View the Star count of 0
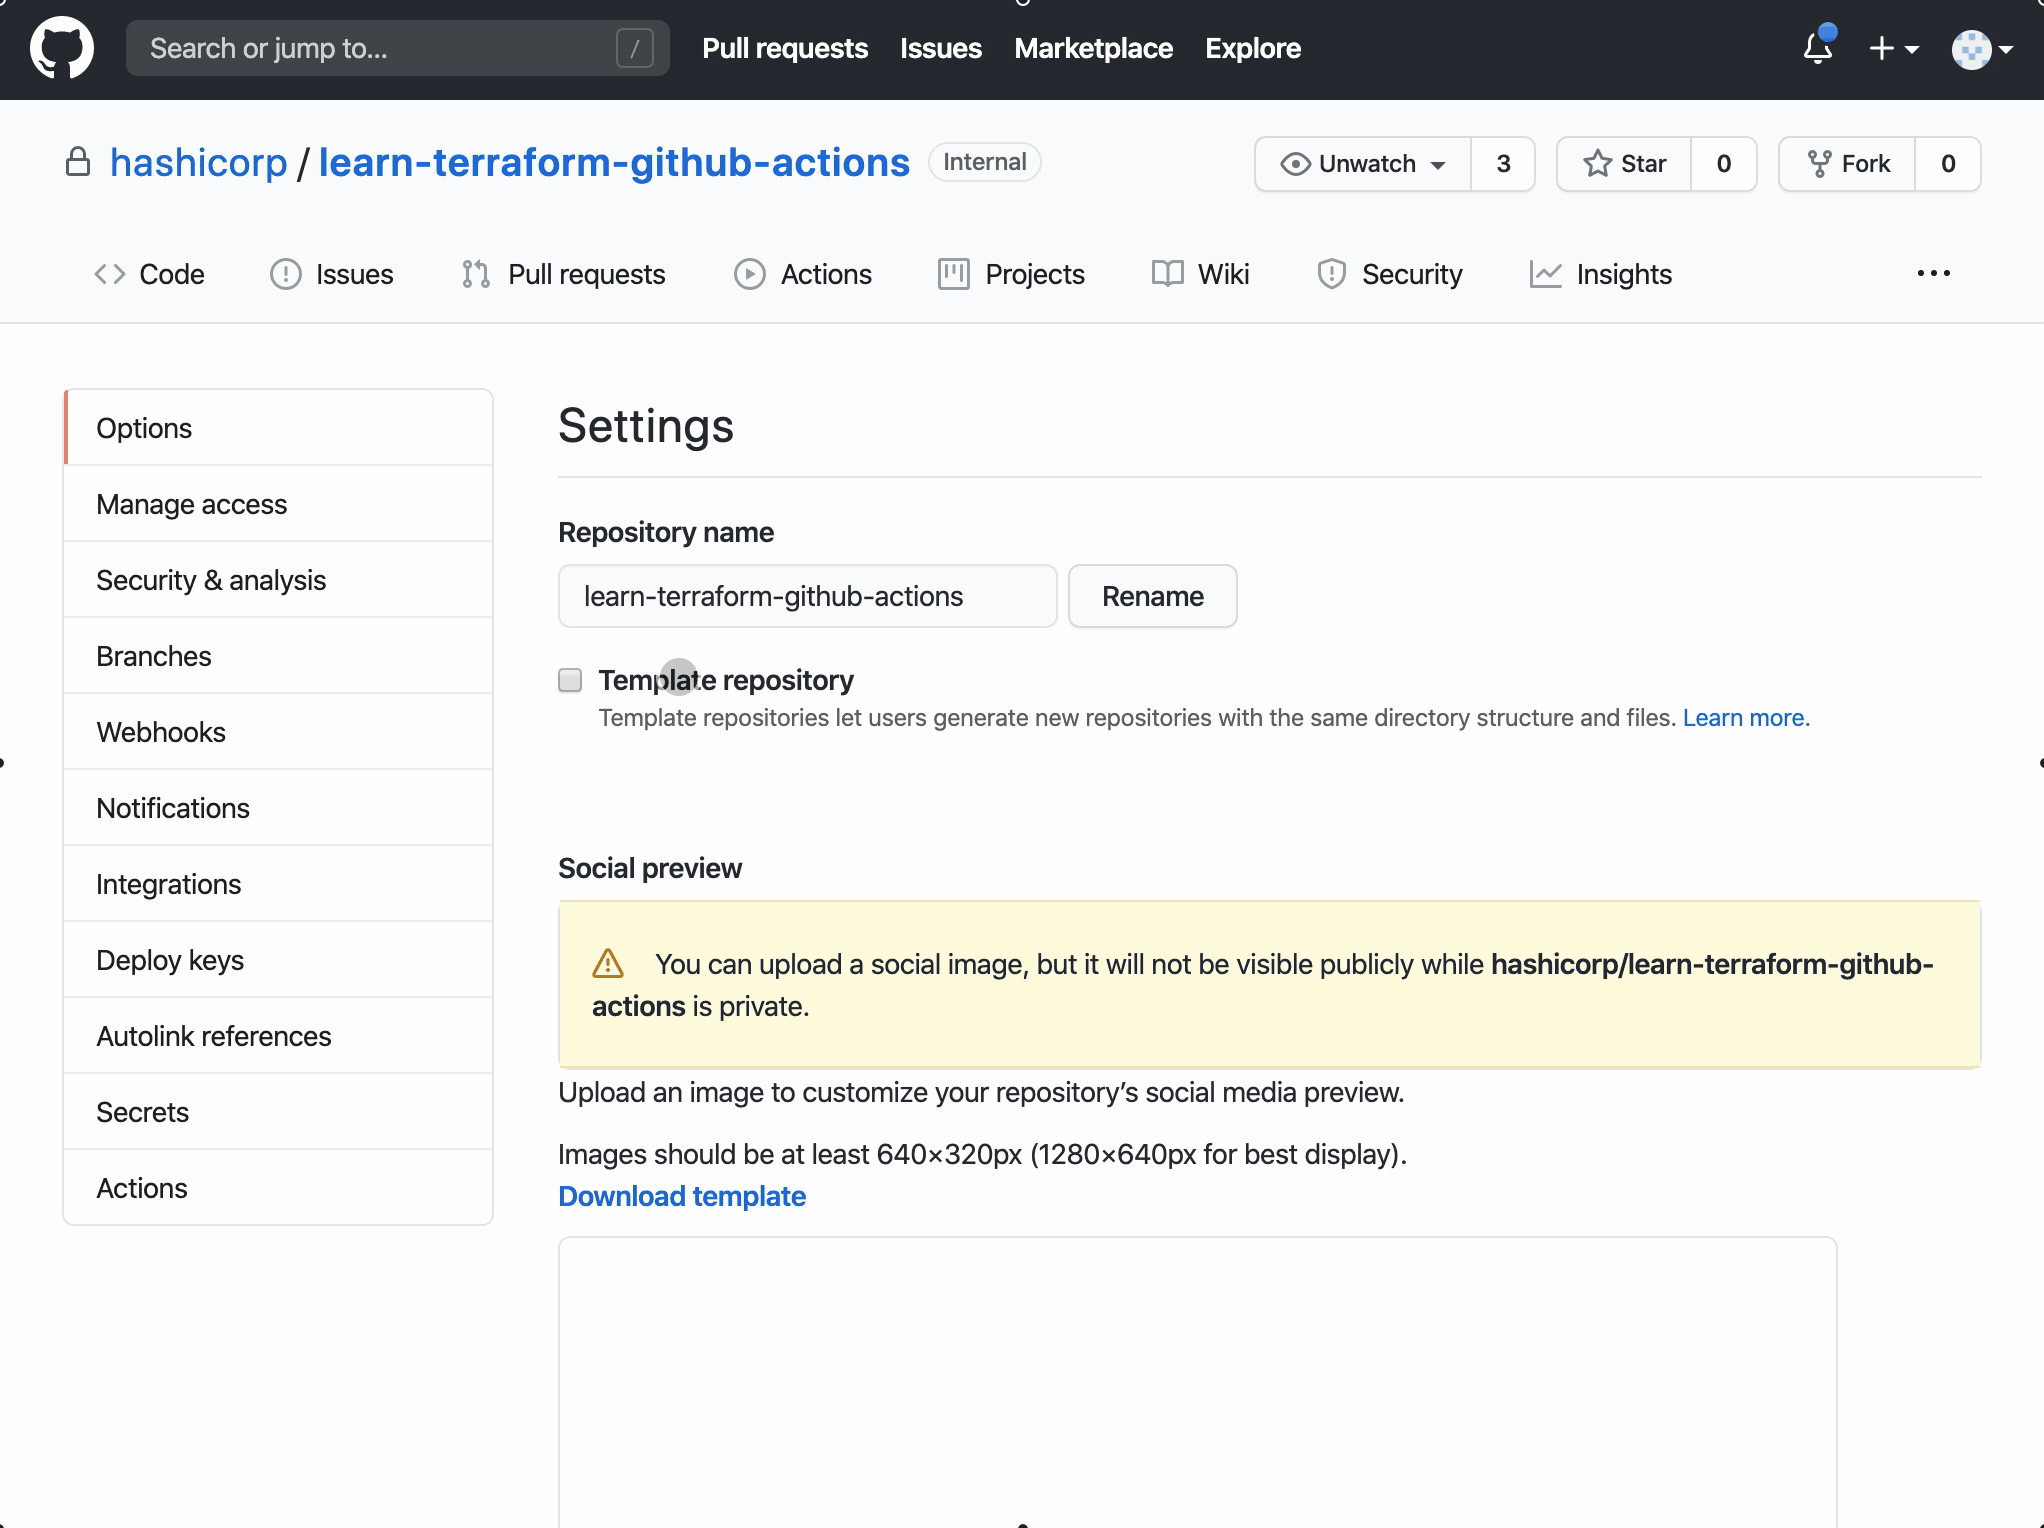This screenshot has width=2044, height=1528. (1724, 164)
